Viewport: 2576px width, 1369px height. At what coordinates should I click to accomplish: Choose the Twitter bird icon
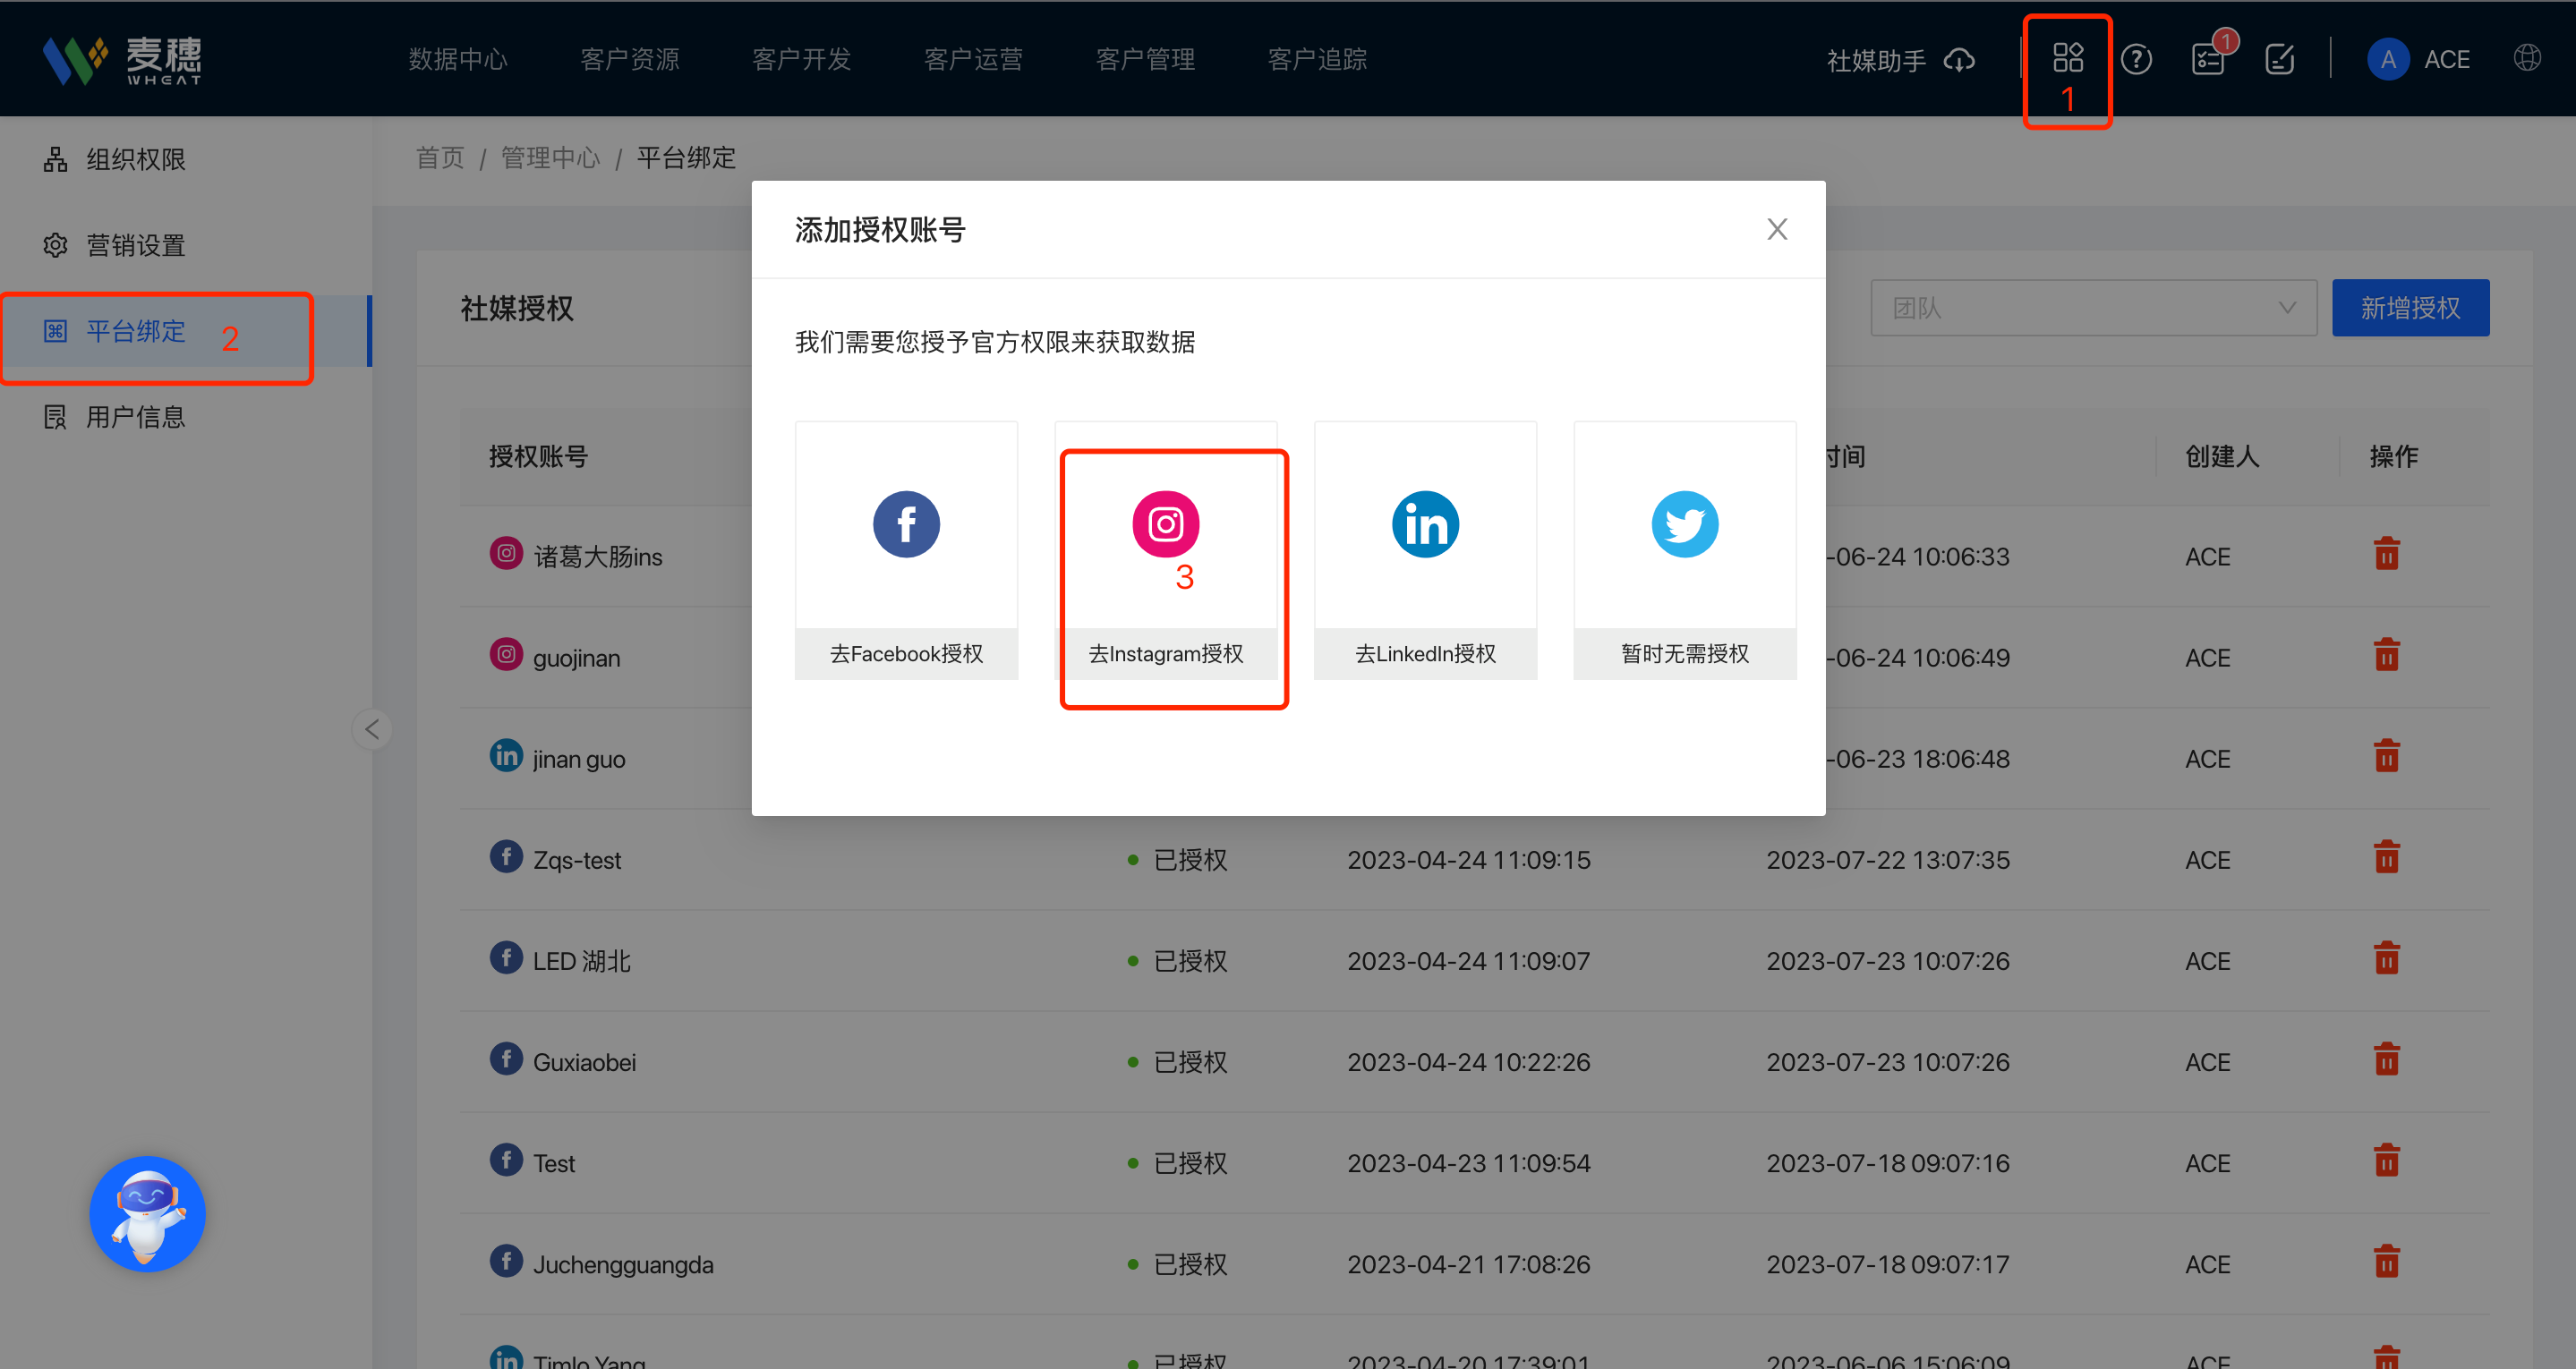1684,524
